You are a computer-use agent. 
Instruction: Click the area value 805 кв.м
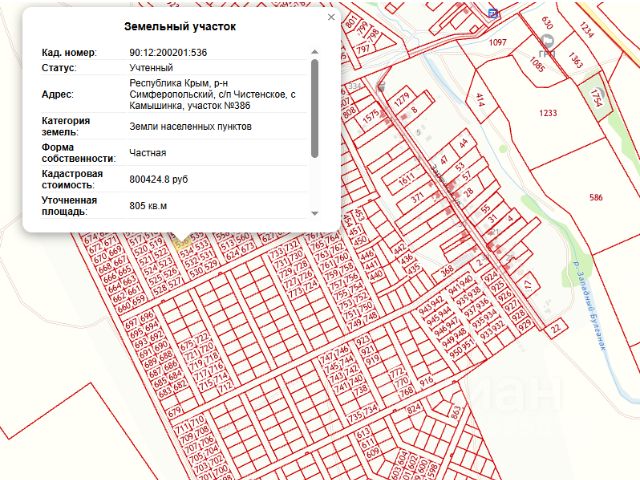click(148, 206)
